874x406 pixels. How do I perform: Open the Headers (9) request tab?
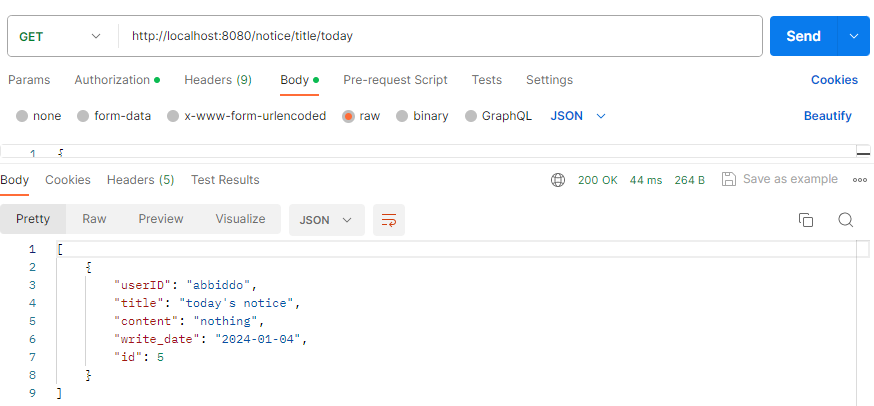218,80
